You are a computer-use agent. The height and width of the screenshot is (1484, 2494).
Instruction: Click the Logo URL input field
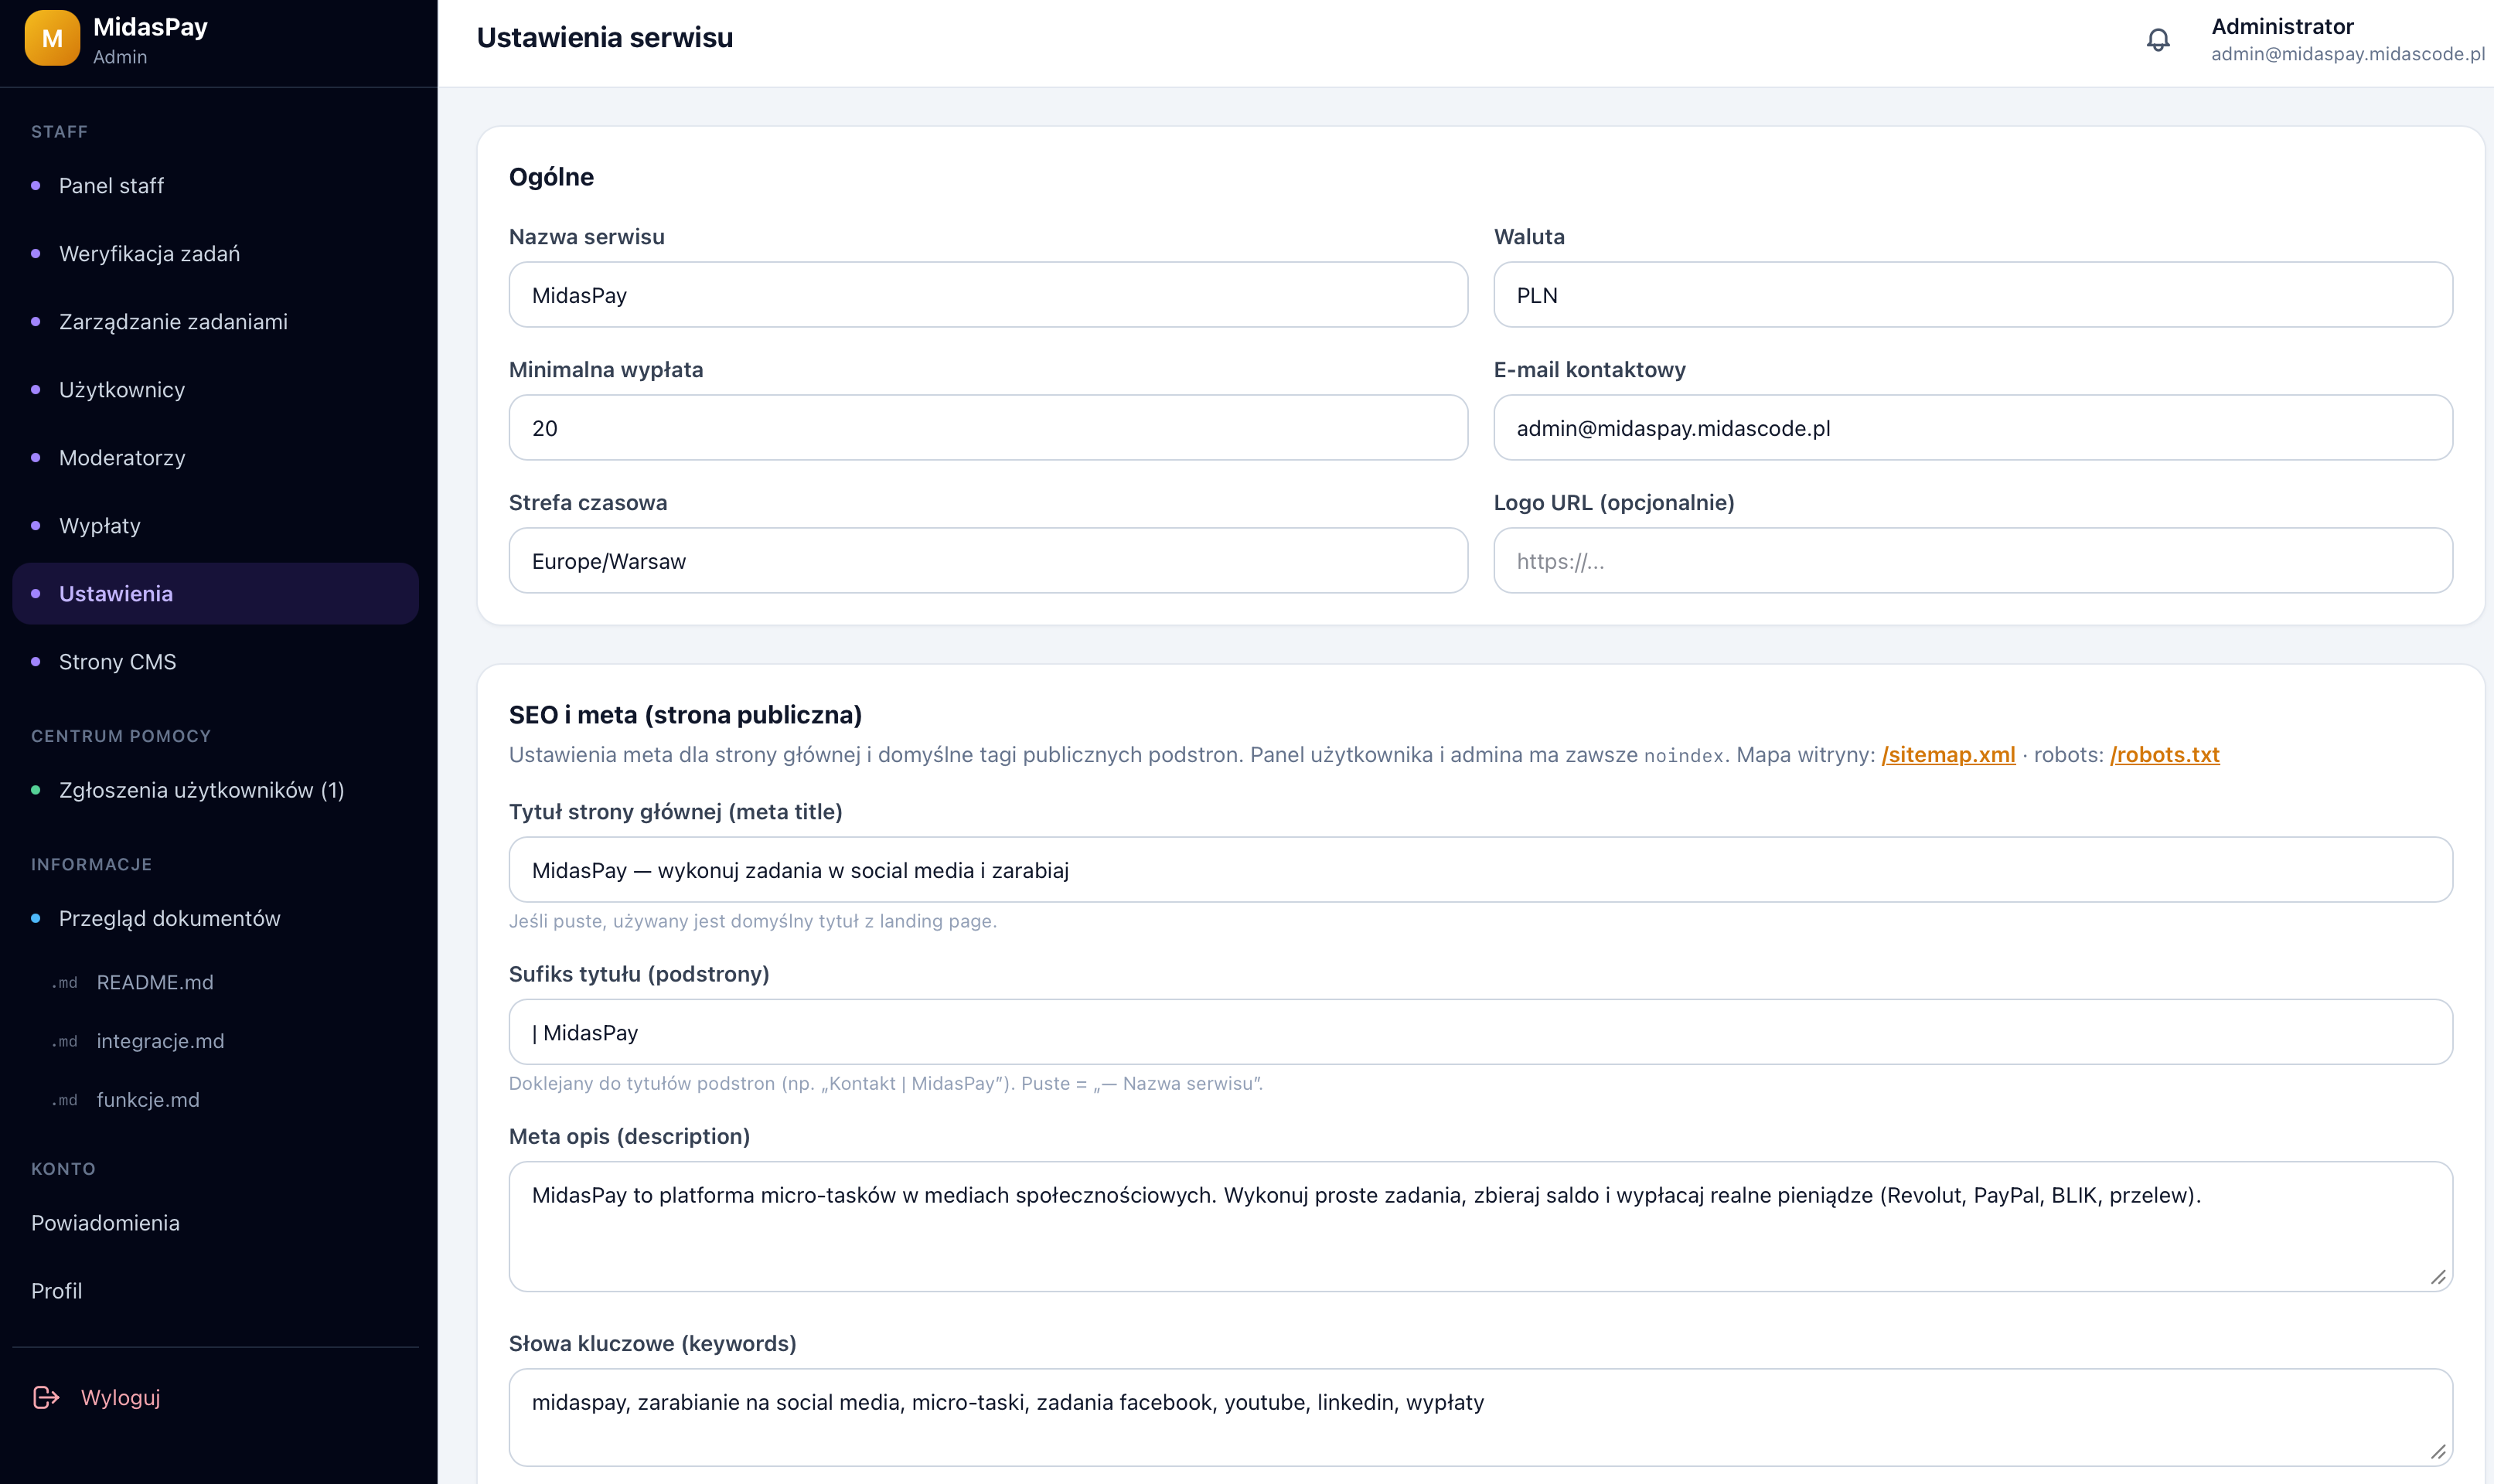click(1973, 561)
